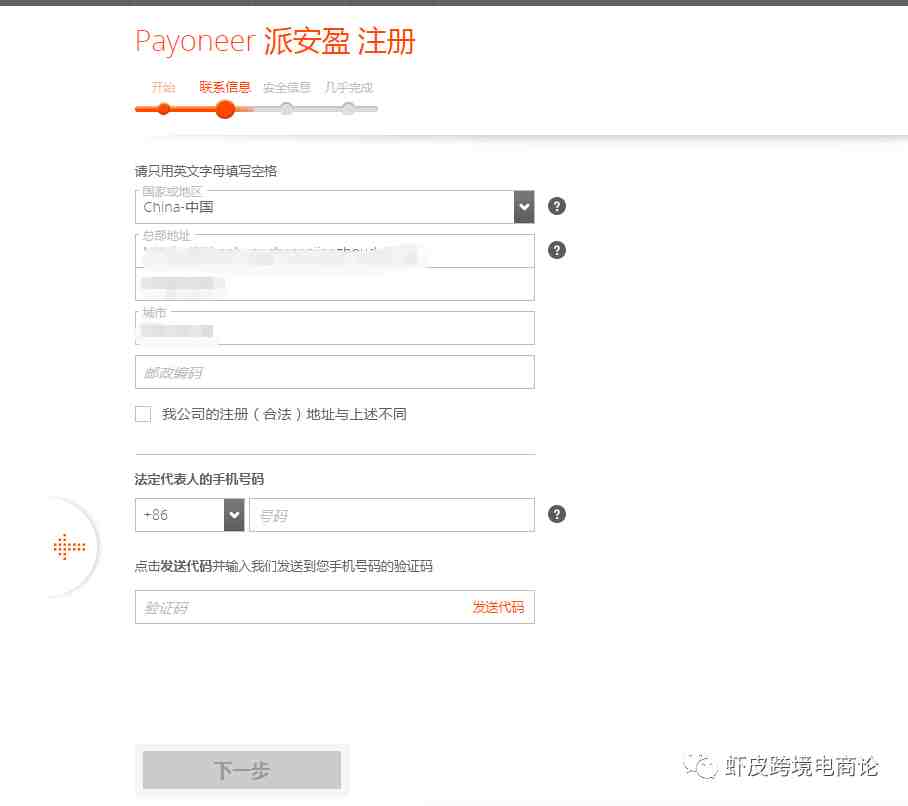Go to the 开始 step
The width and height of the screenshot is (908, 806).
tap(163, 87)
